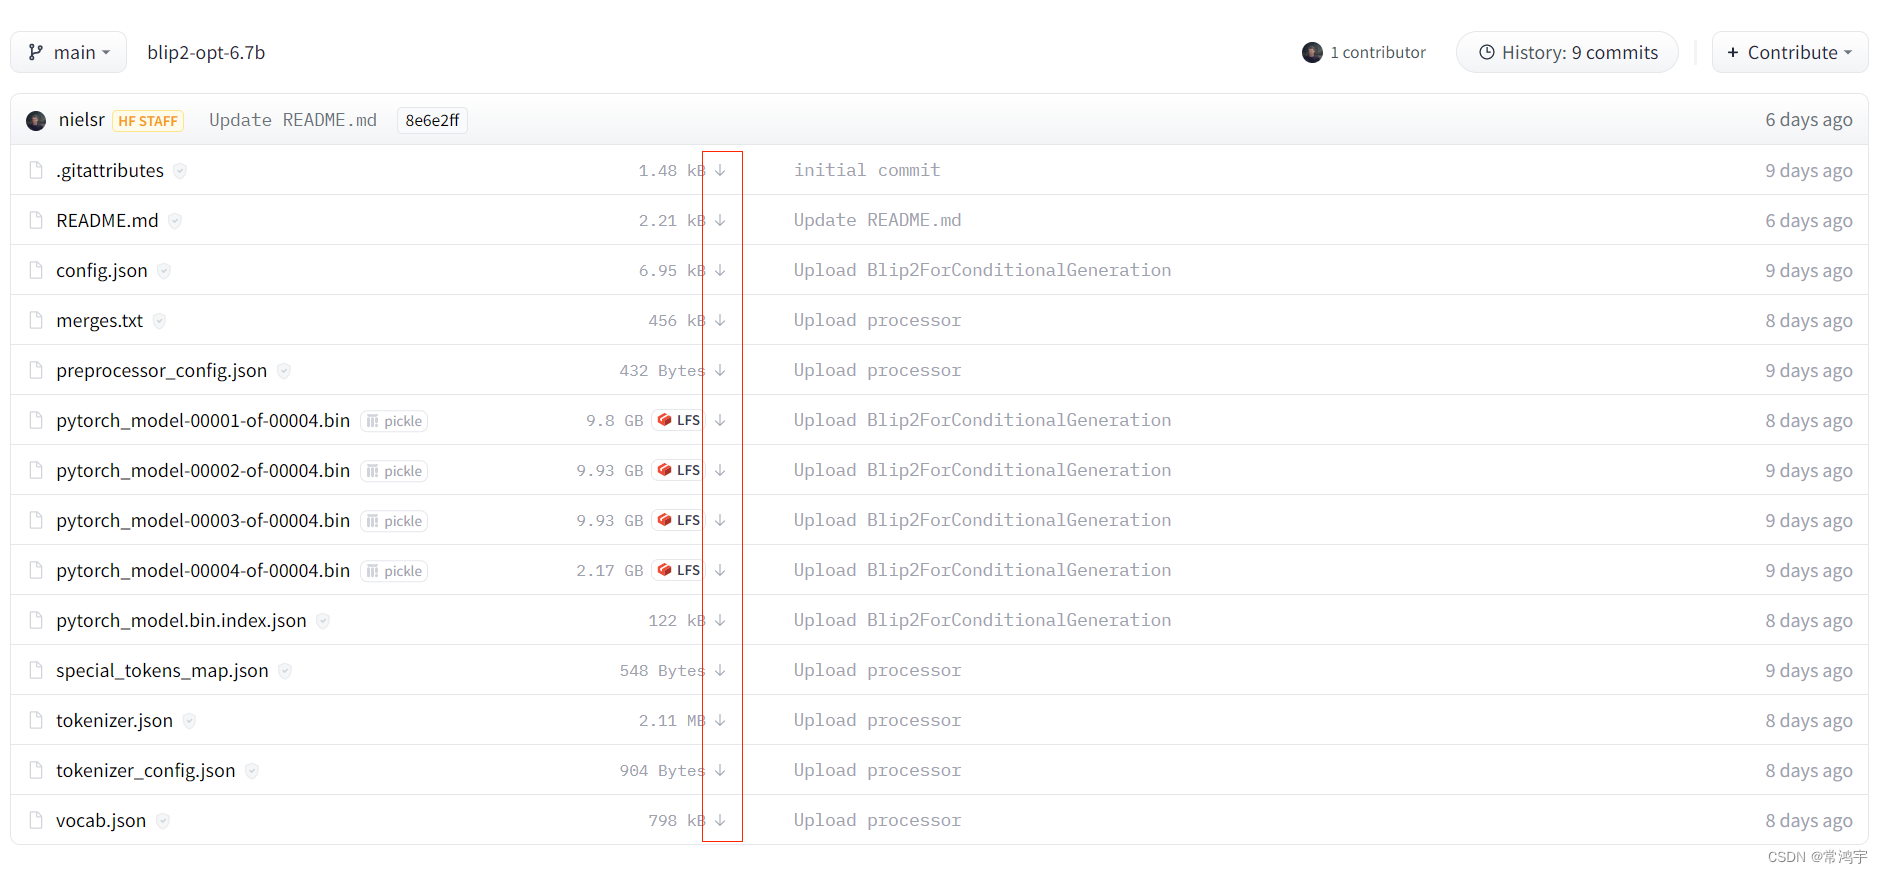Click '9 days ago' on .gitattributes row
1883x874 pixels.
click(1808, 171)
